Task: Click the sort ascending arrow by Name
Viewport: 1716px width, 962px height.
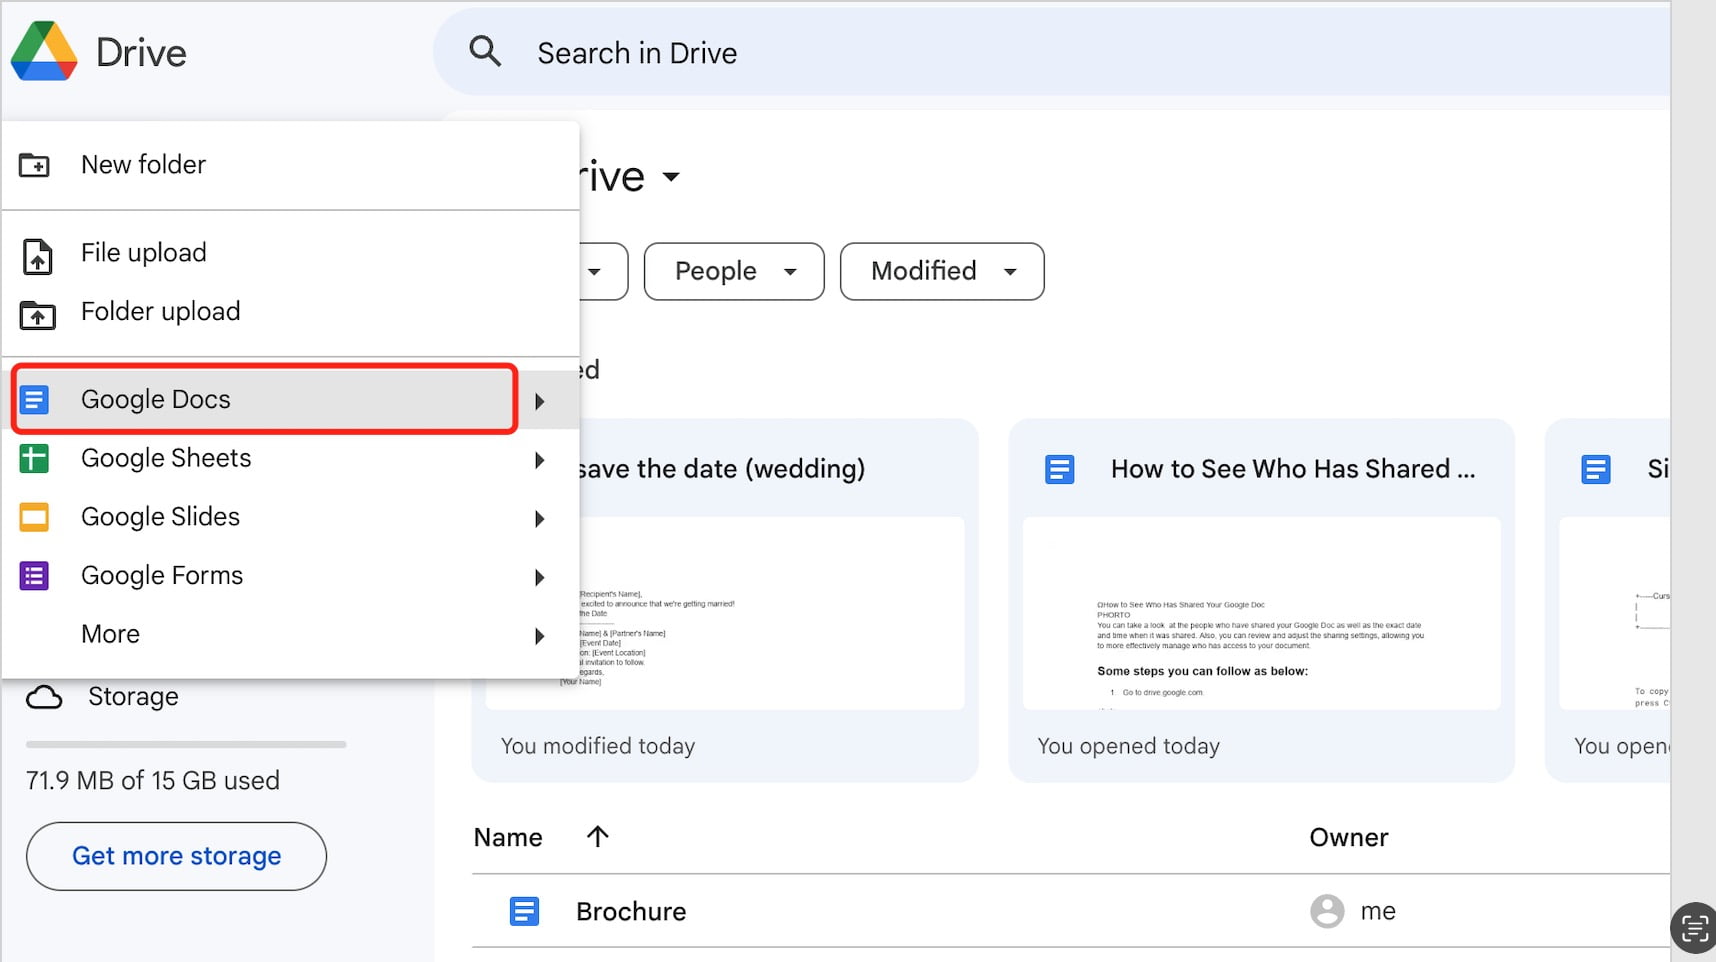Action: pos(597,837)
